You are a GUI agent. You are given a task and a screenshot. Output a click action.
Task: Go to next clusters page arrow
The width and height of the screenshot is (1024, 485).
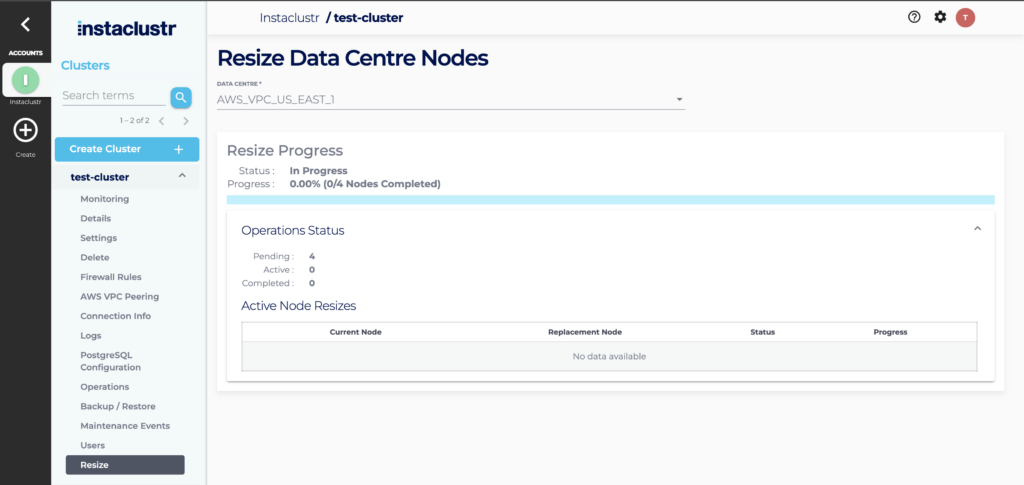point(186,121)
